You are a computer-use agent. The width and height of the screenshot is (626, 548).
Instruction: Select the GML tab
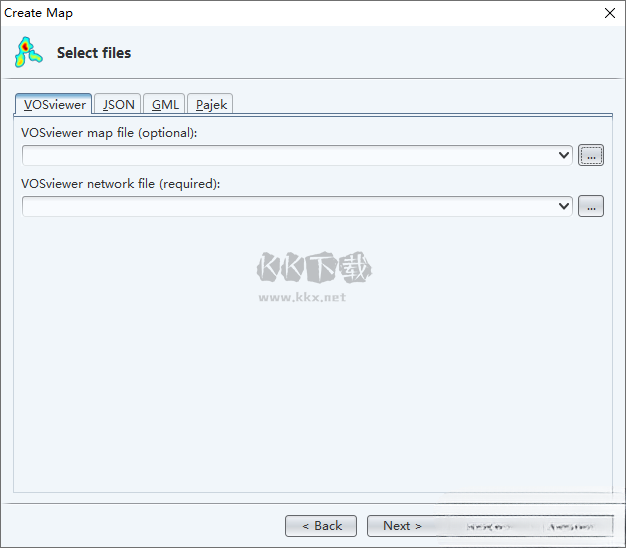tap(164, 104)
